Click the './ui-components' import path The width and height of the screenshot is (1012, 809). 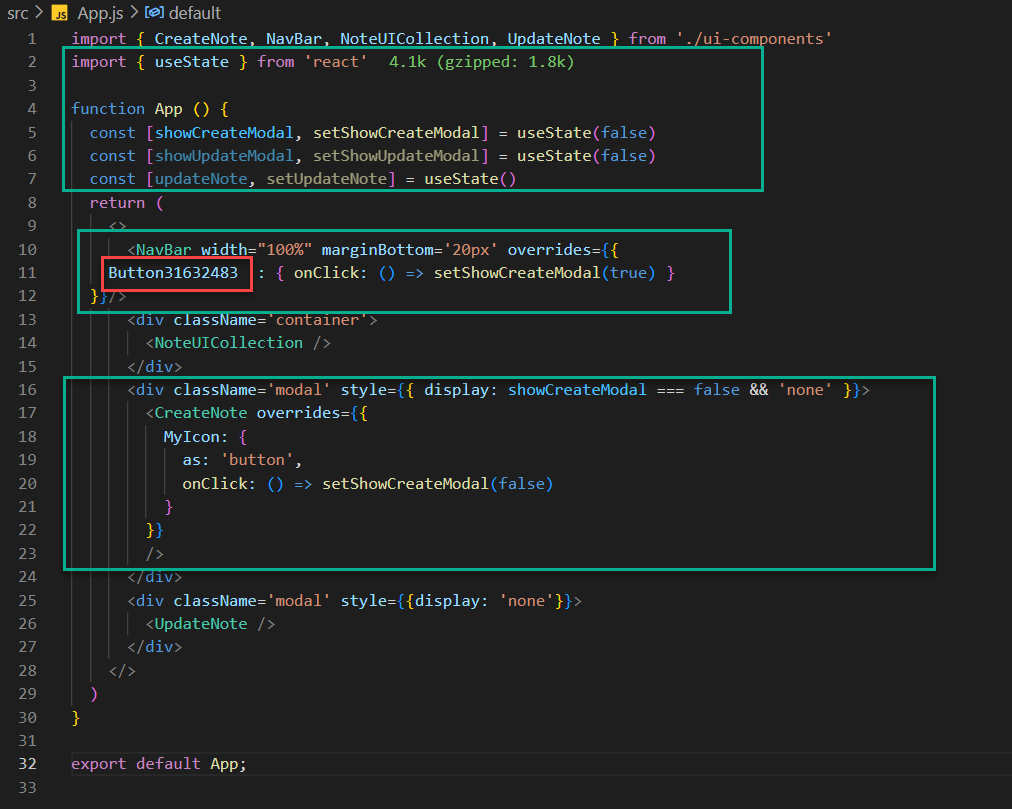(x=754, y=39)
